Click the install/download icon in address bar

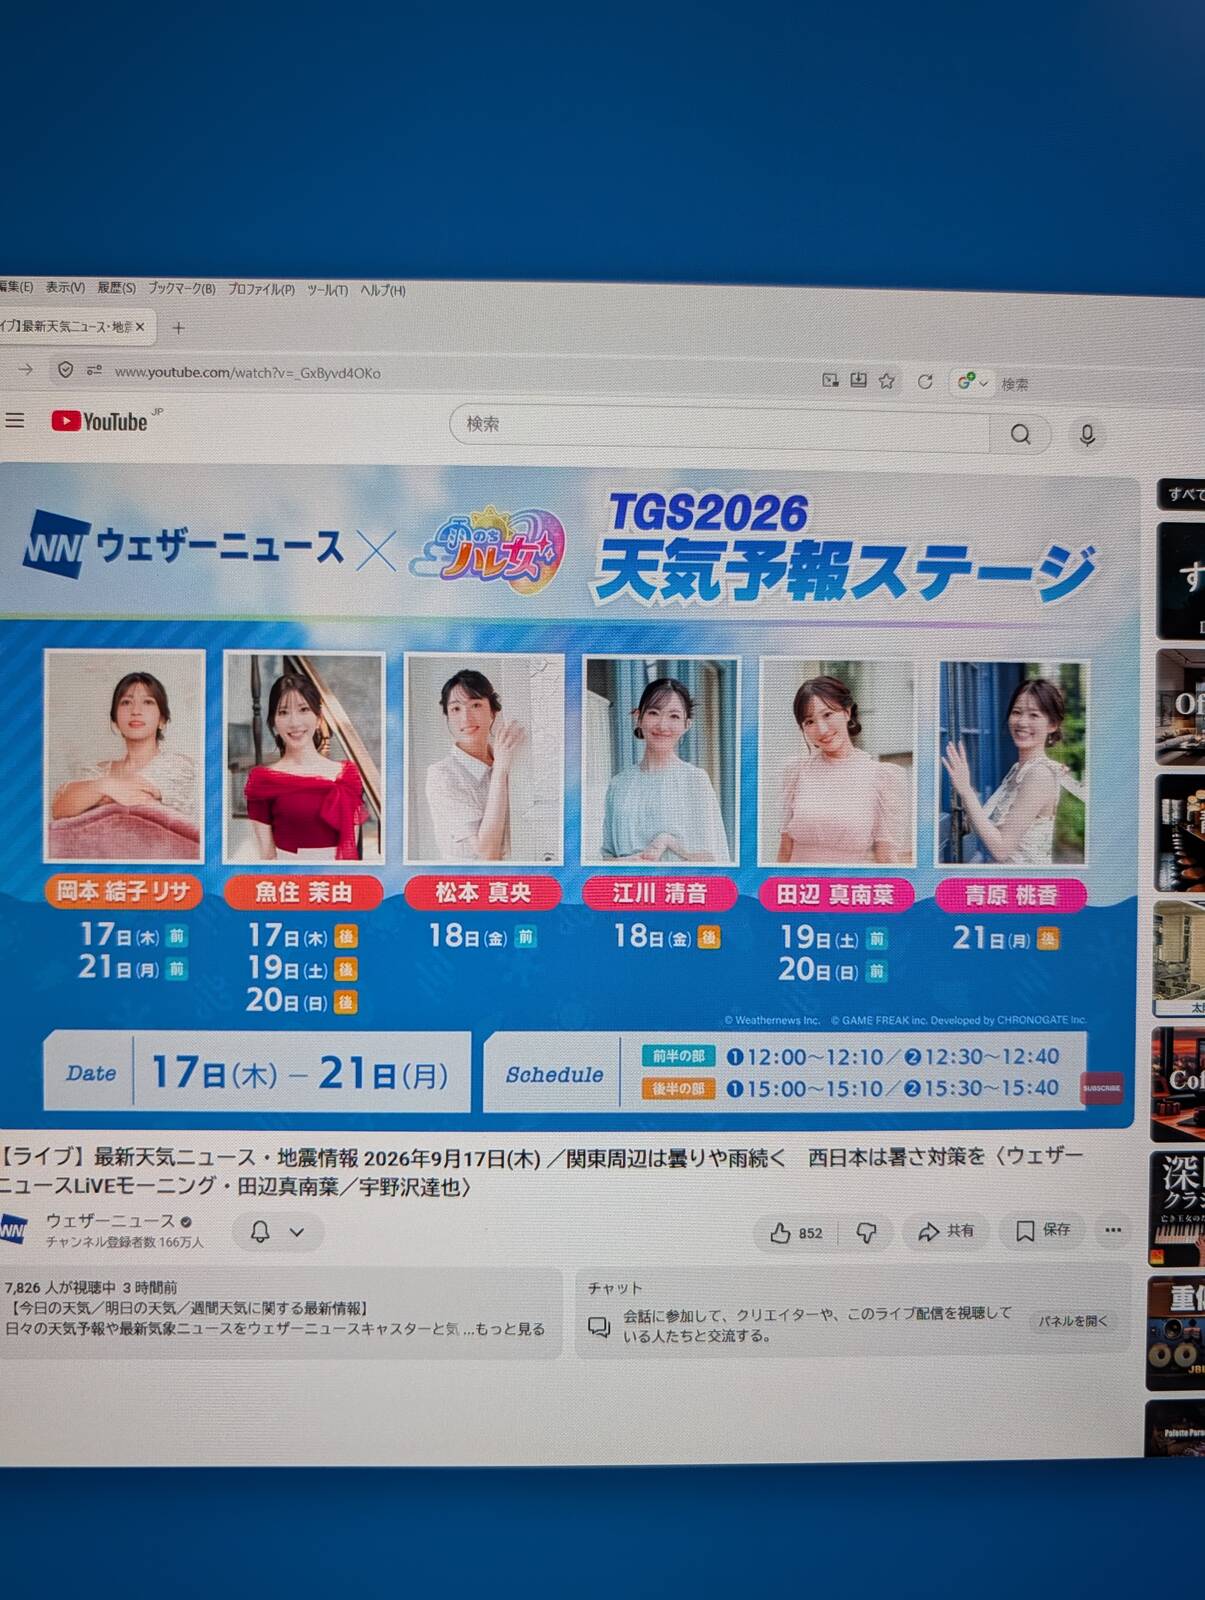858,380
